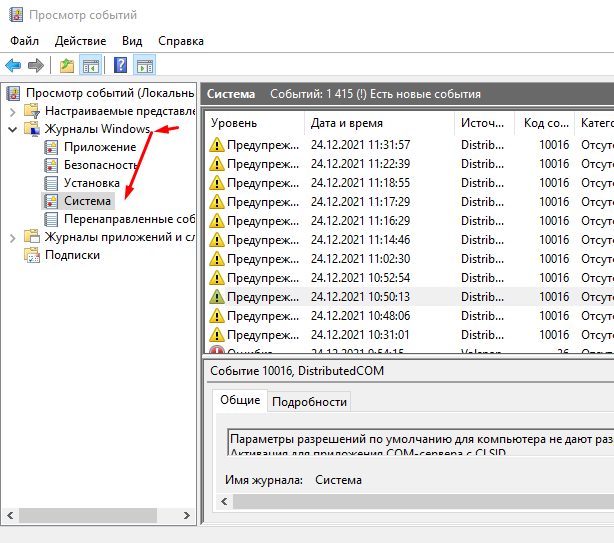Select event dated 24.12.2021 10:52:54

(x=409, y=278)
